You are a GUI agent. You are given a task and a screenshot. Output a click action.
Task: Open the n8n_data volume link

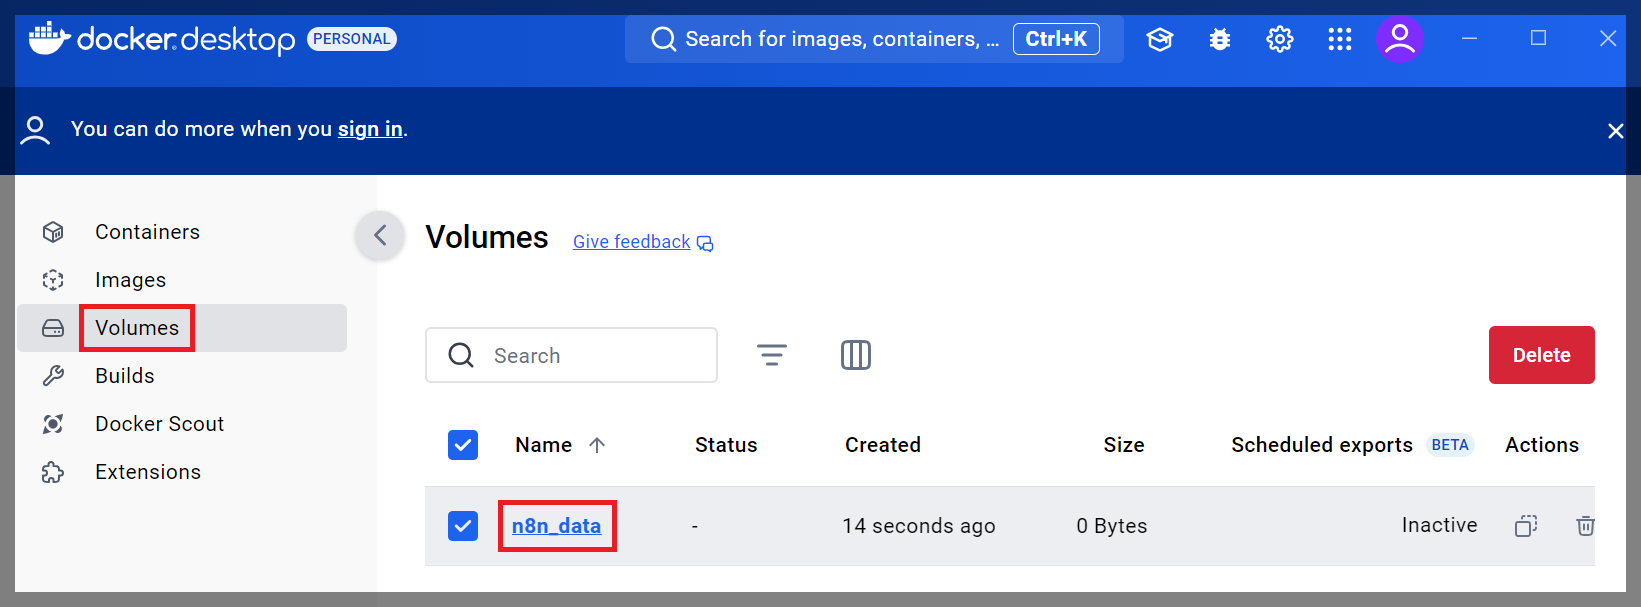(556, 526)
